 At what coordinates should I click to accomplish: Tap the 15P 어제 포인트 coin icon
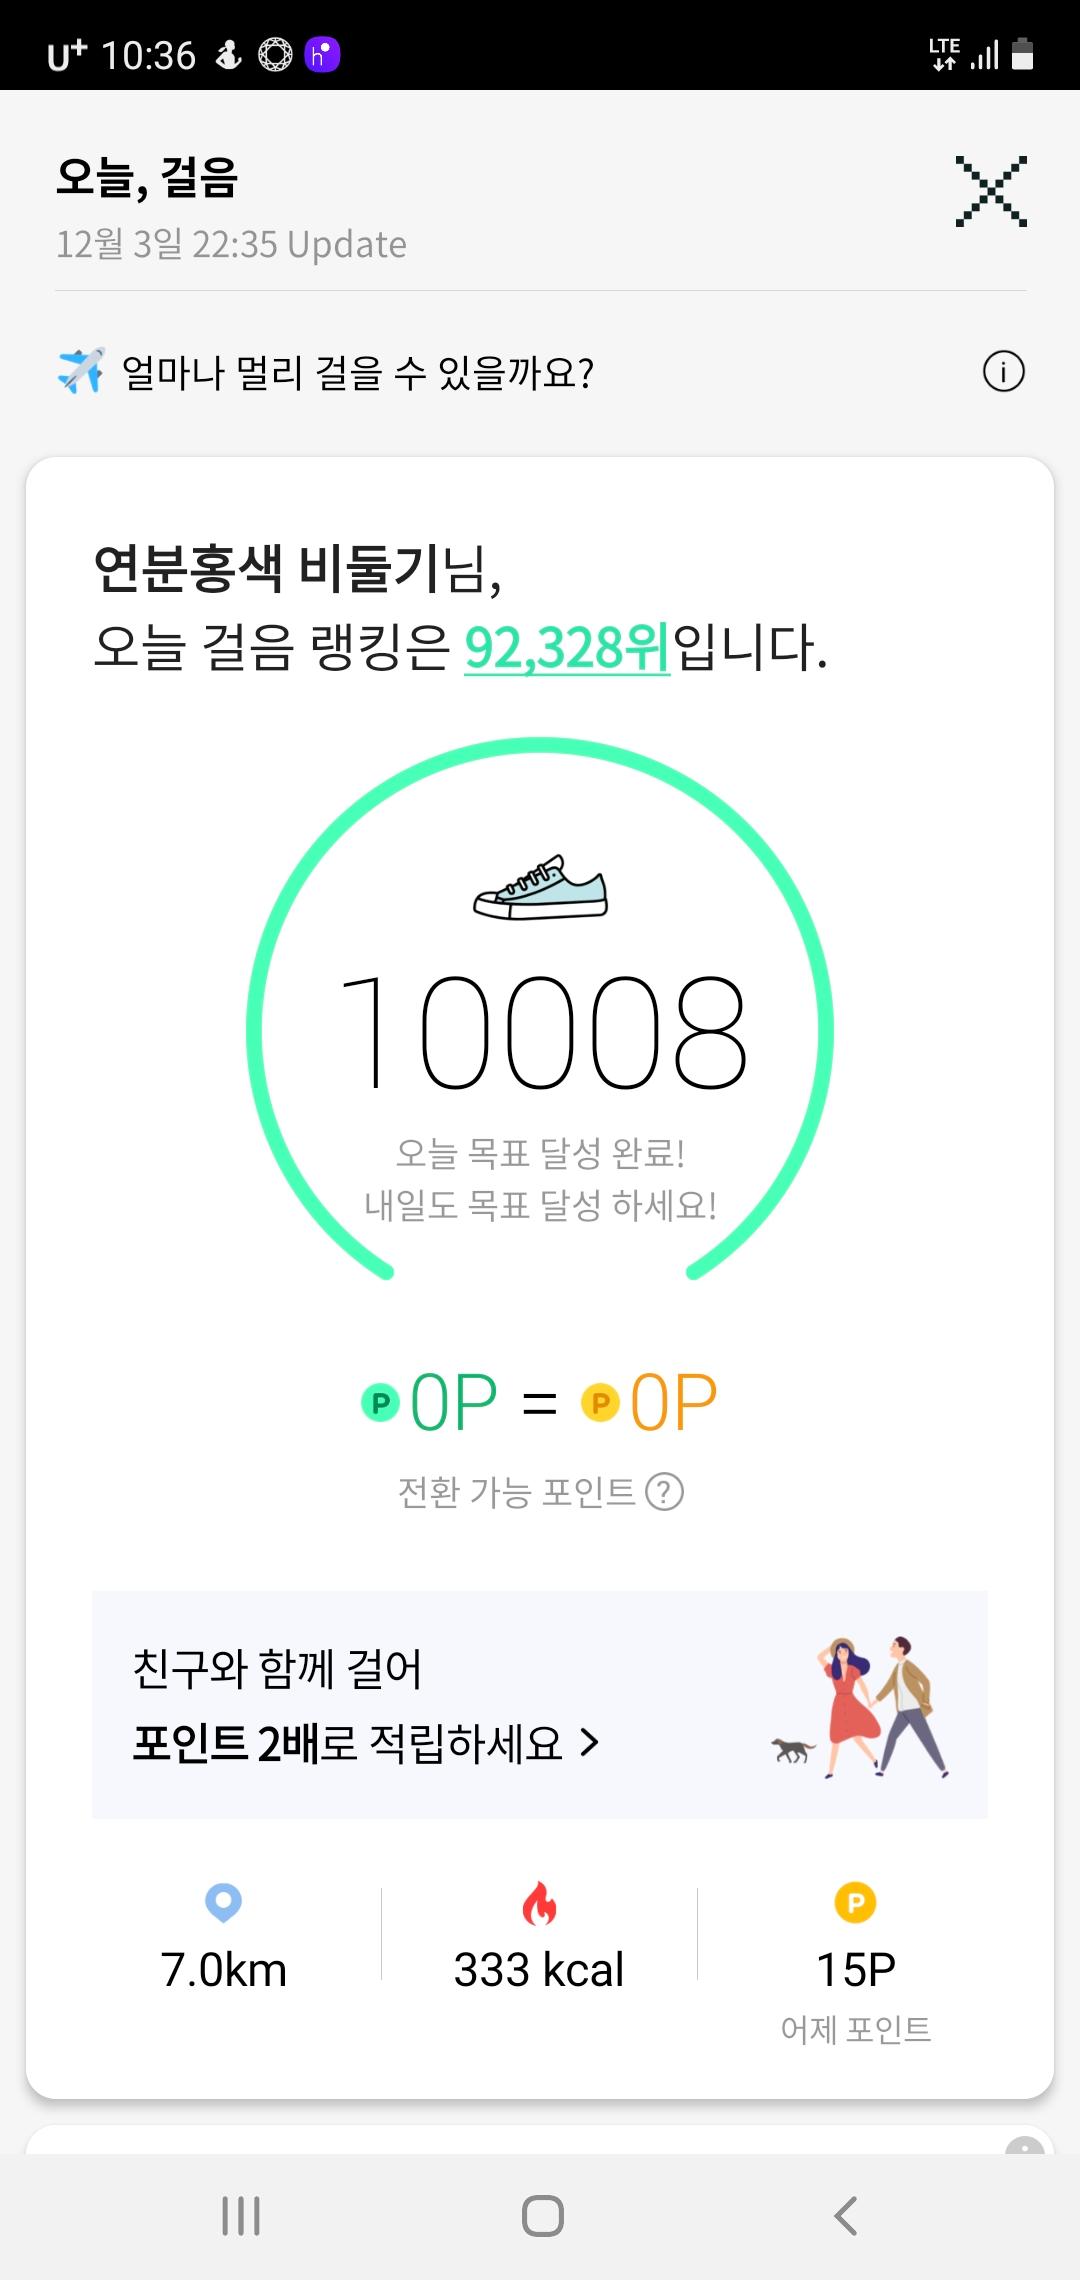(855, 1903)
